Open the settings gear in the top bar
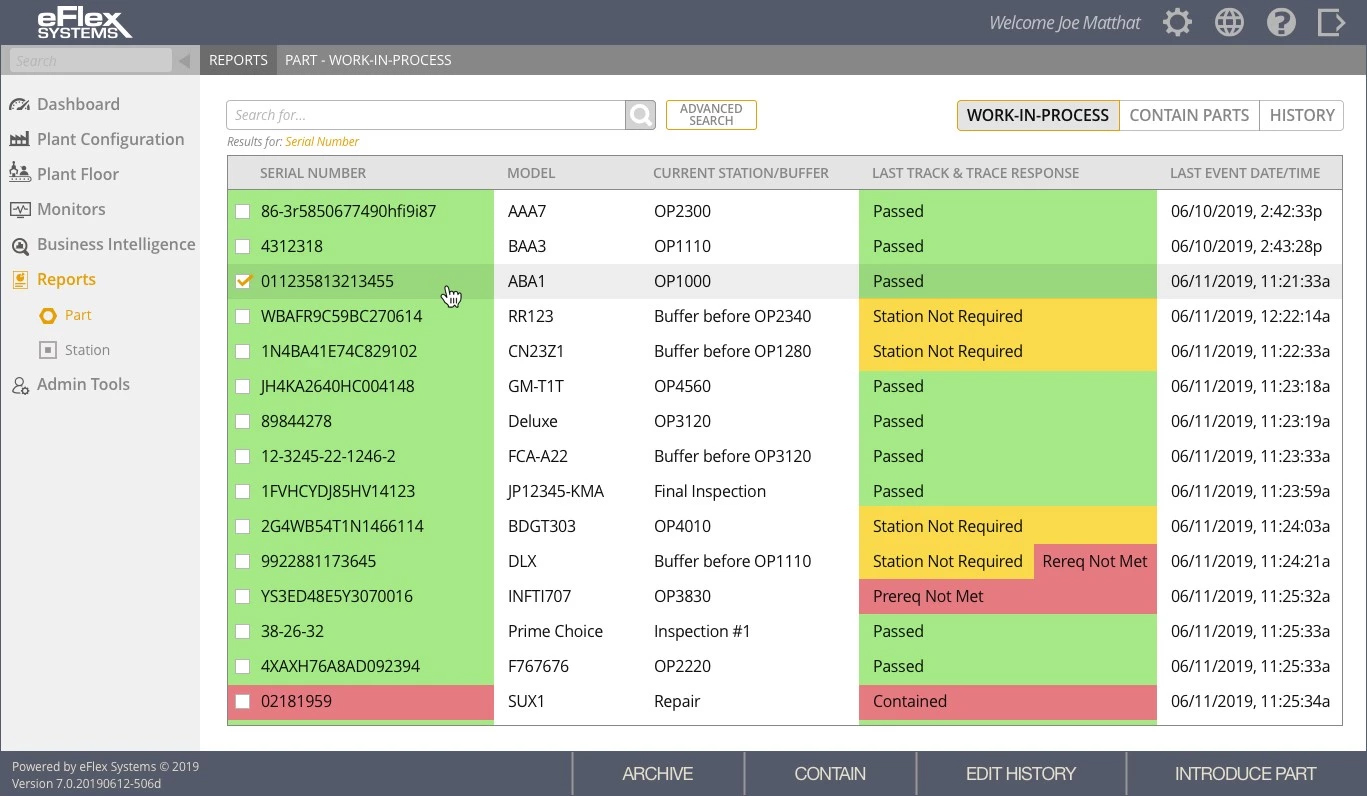Image resolution: width=1367 pixels, height=796 pixels. point(1177,21)
